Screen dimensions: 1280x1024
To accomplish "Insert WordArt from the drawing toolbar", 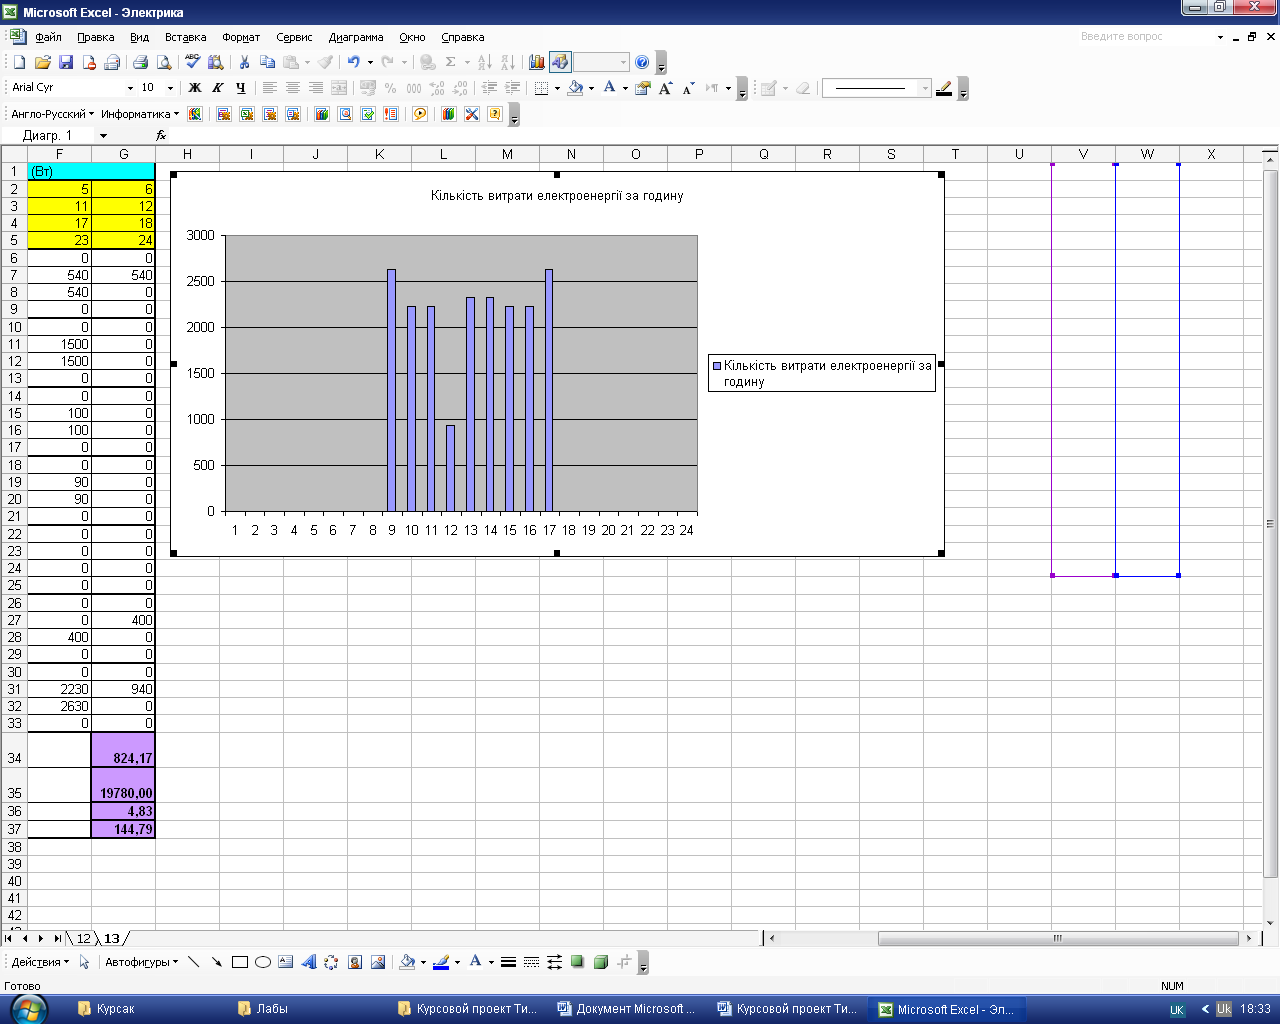I will click(x=309, y=962).
